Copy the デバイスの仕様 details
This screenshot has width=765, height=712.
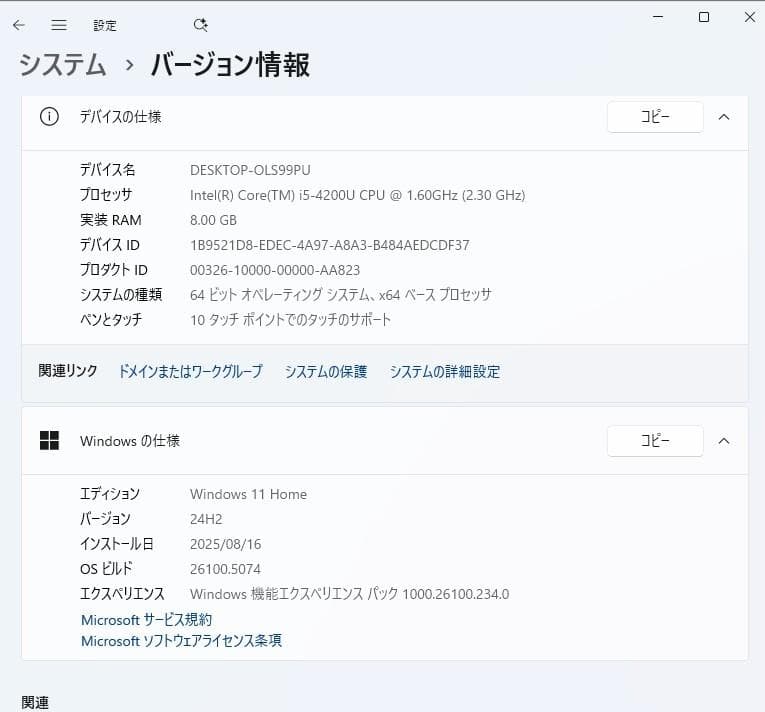click(x=655, y=117)
